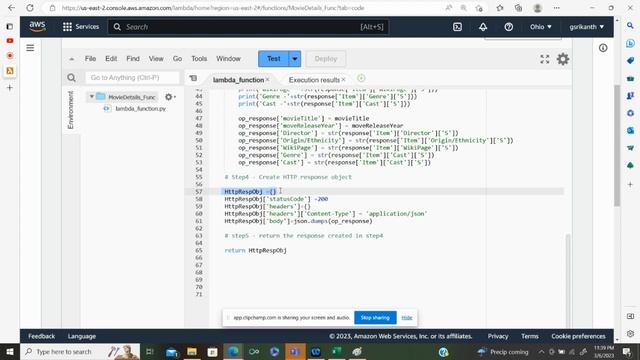
Task: Switch to the lambda_function tab
Action: 238,80
